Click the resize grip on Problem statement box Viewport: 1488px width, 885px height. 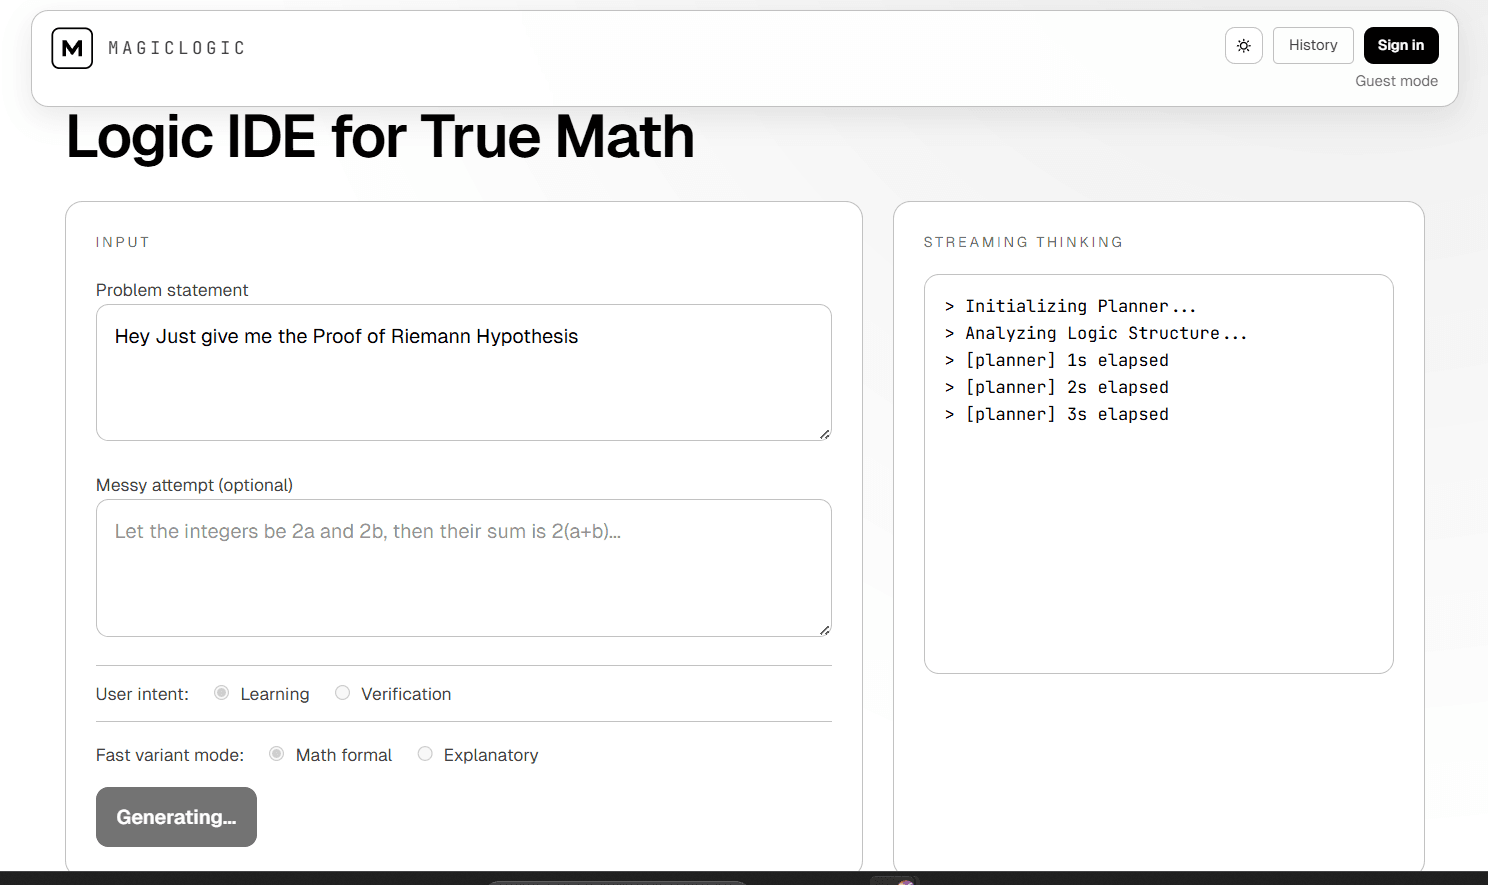(824, 432)
